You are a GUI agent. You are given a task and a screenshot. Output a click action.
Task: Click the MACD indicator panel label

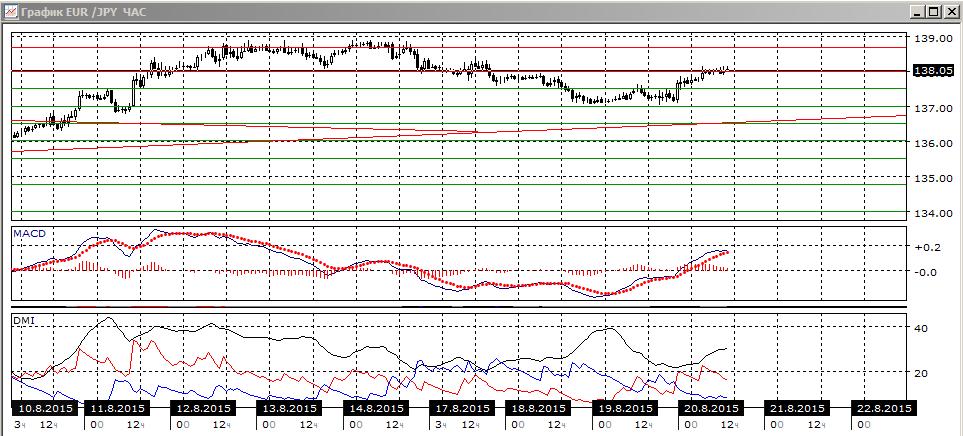28,233
